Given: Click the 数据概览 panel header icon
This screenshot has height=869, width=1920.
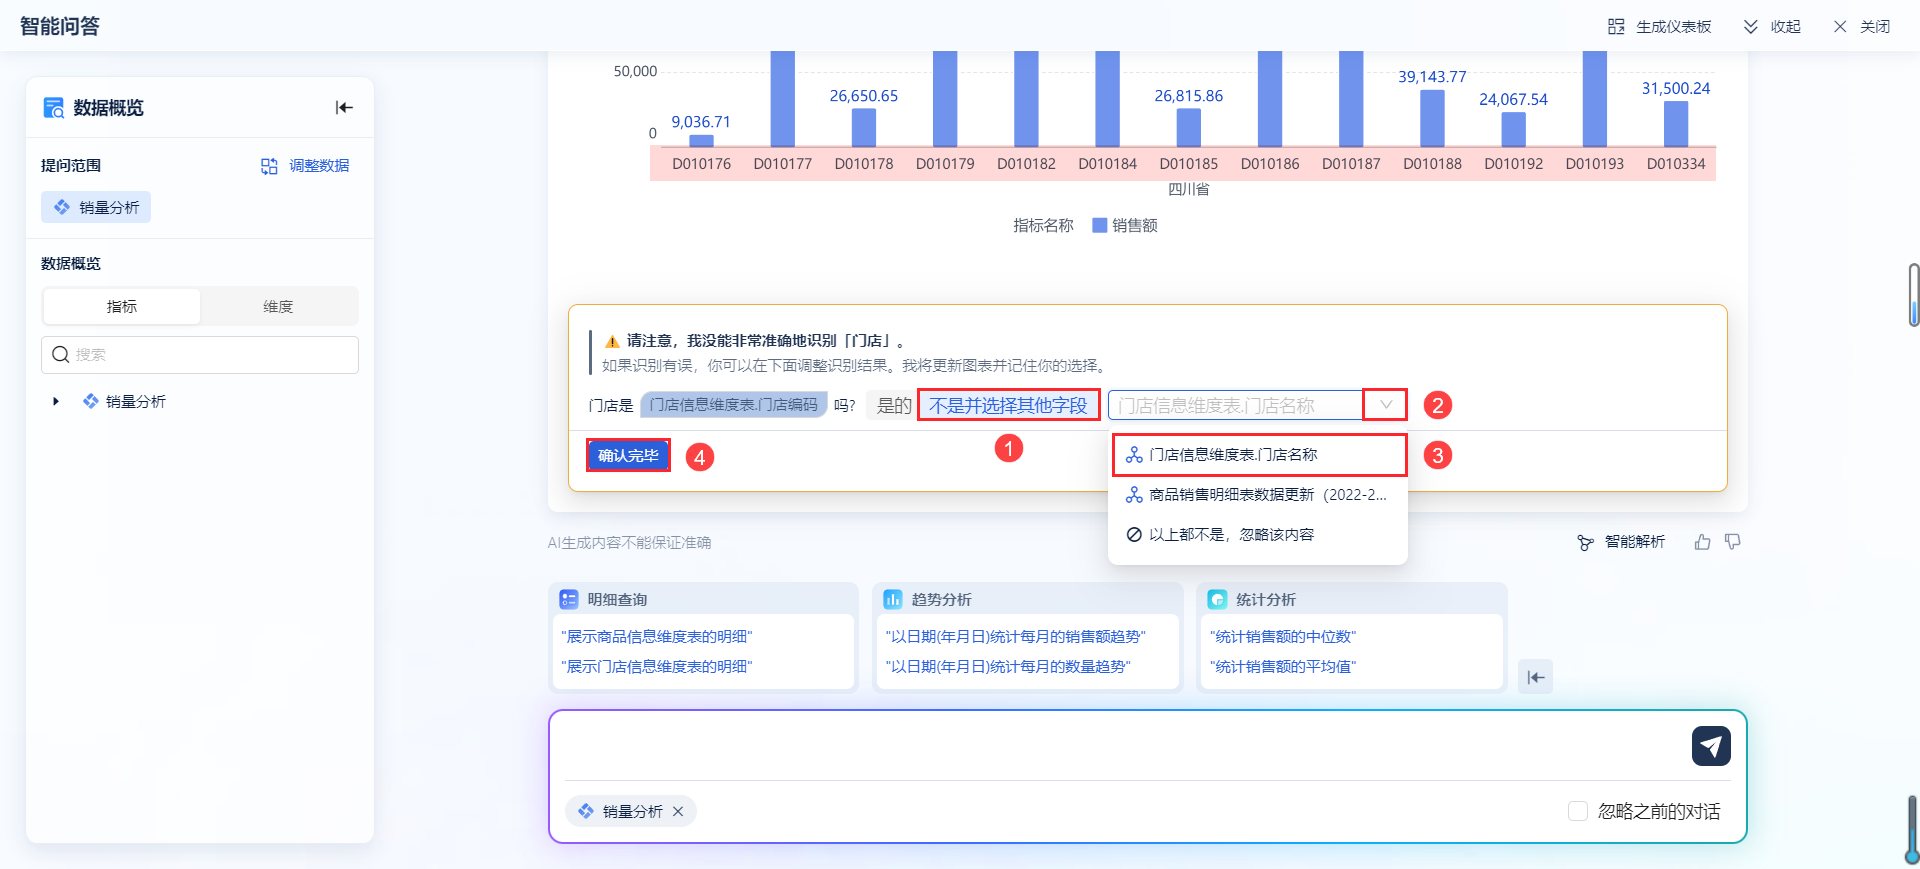Looking at the screenshot, I should 53,108.
